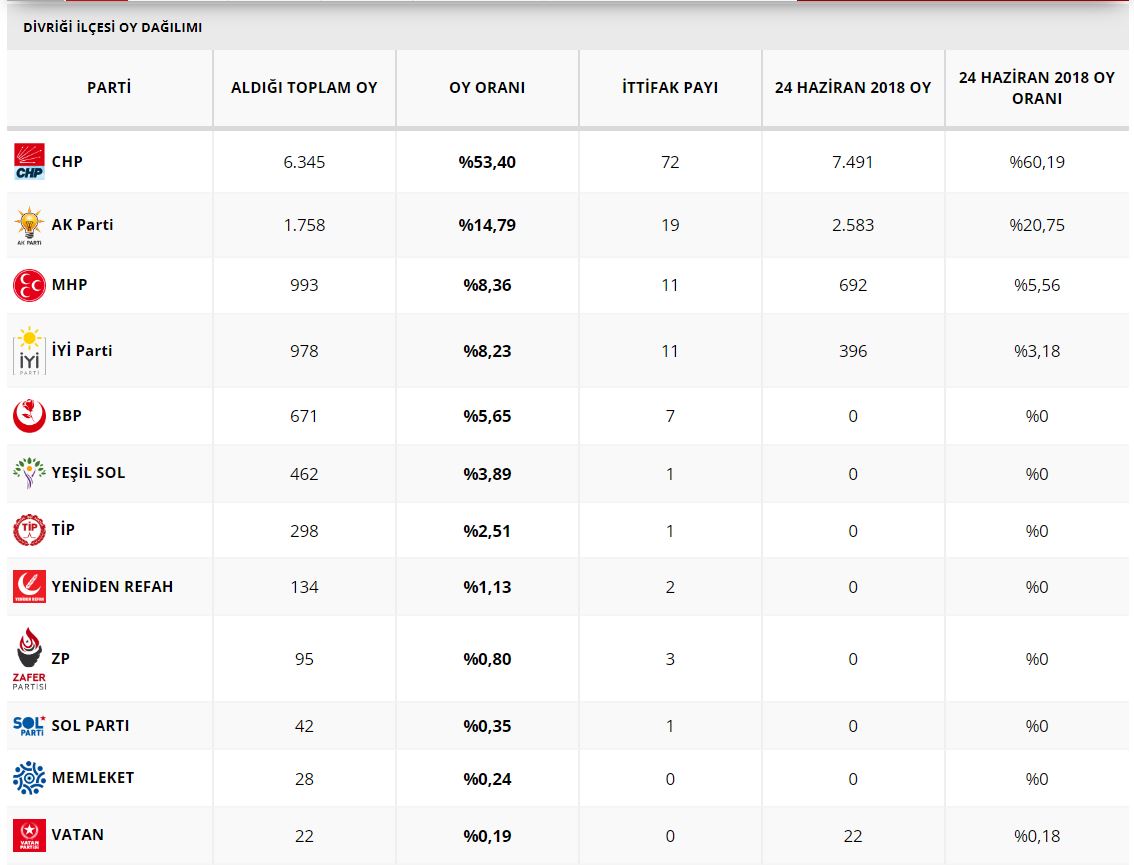Click the BBP rose crescent logo
Viewport: 1134px width, 865px height.
29,416
